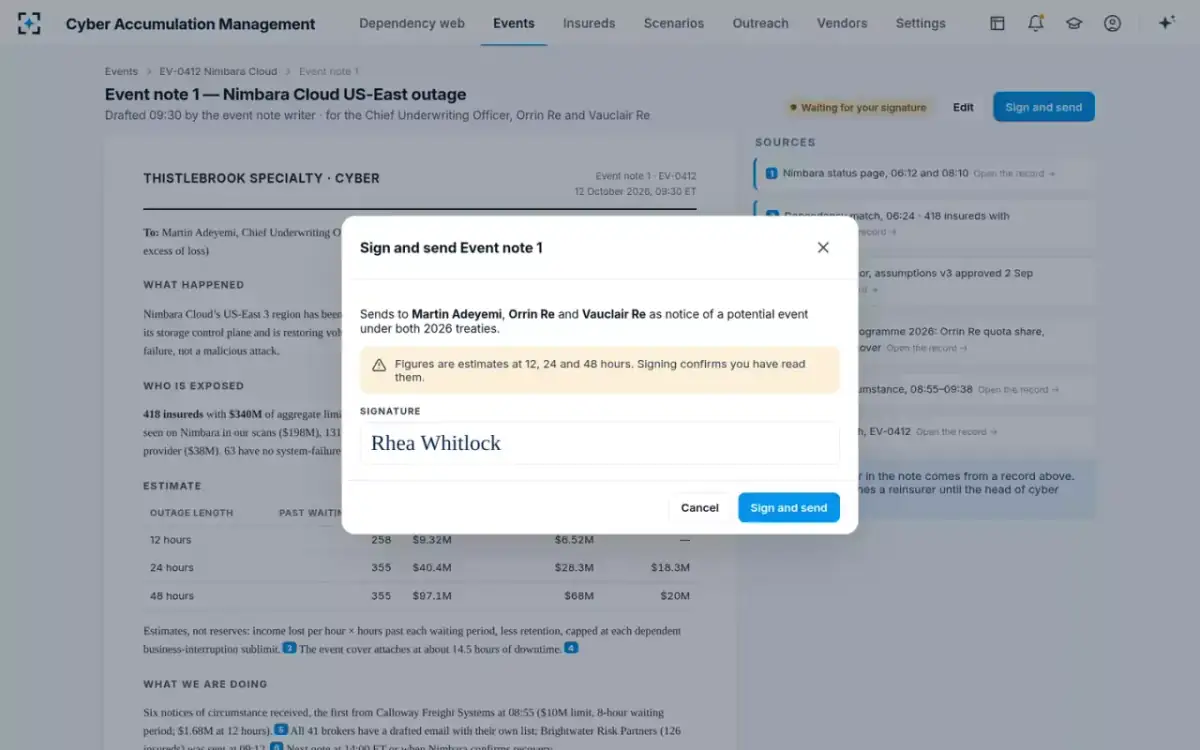This screenshot has width=1200, height=750.
Task: Click the '$6.52M' table cell
Action: [574, 540]
